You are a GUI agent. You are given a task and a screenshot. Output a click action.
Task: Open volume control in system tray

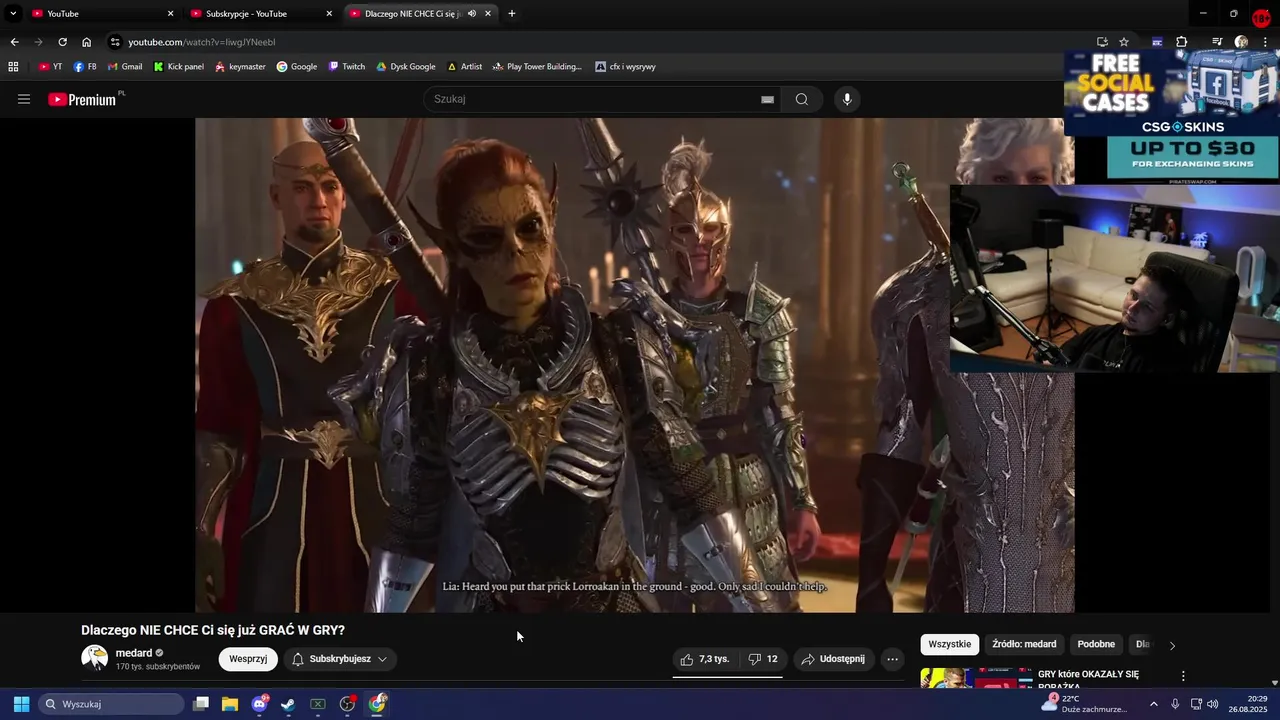[x=1213, y=704]
